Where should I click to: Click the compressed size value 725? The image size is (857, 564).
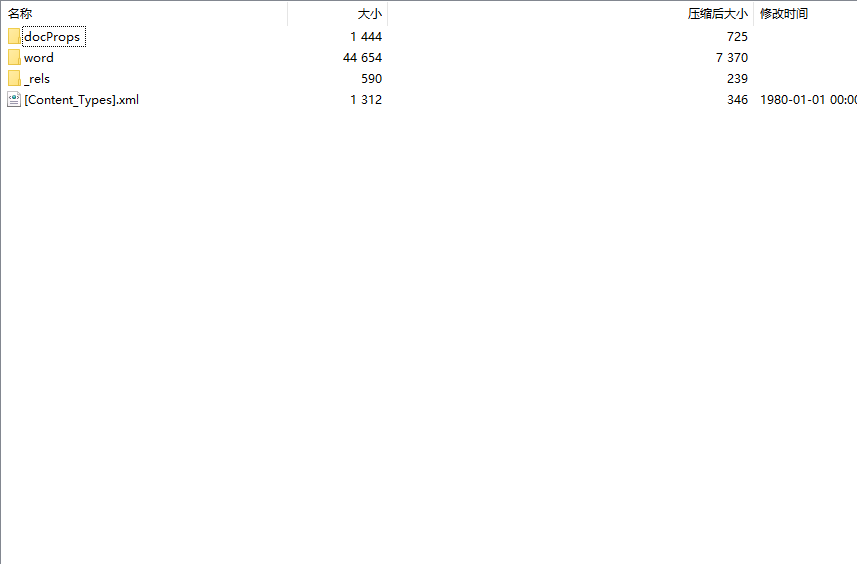tap(737, 37)
